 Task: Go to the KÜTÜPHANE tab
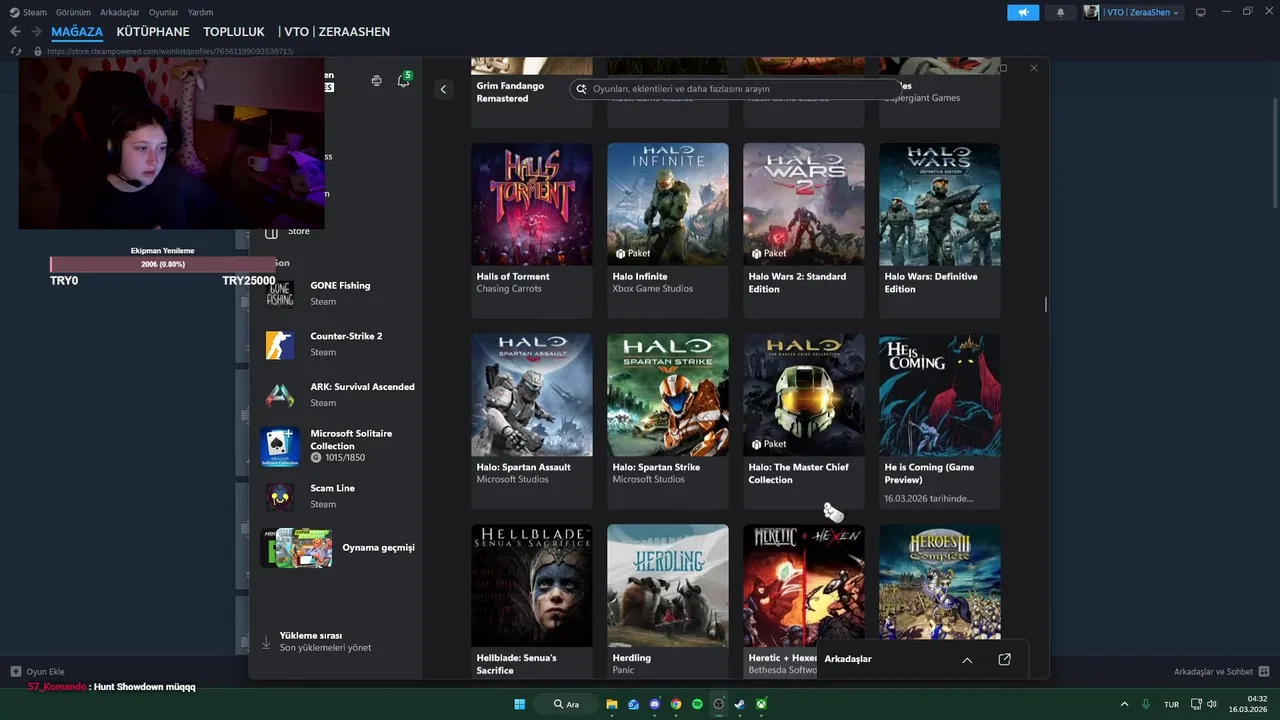click(153, 32)
